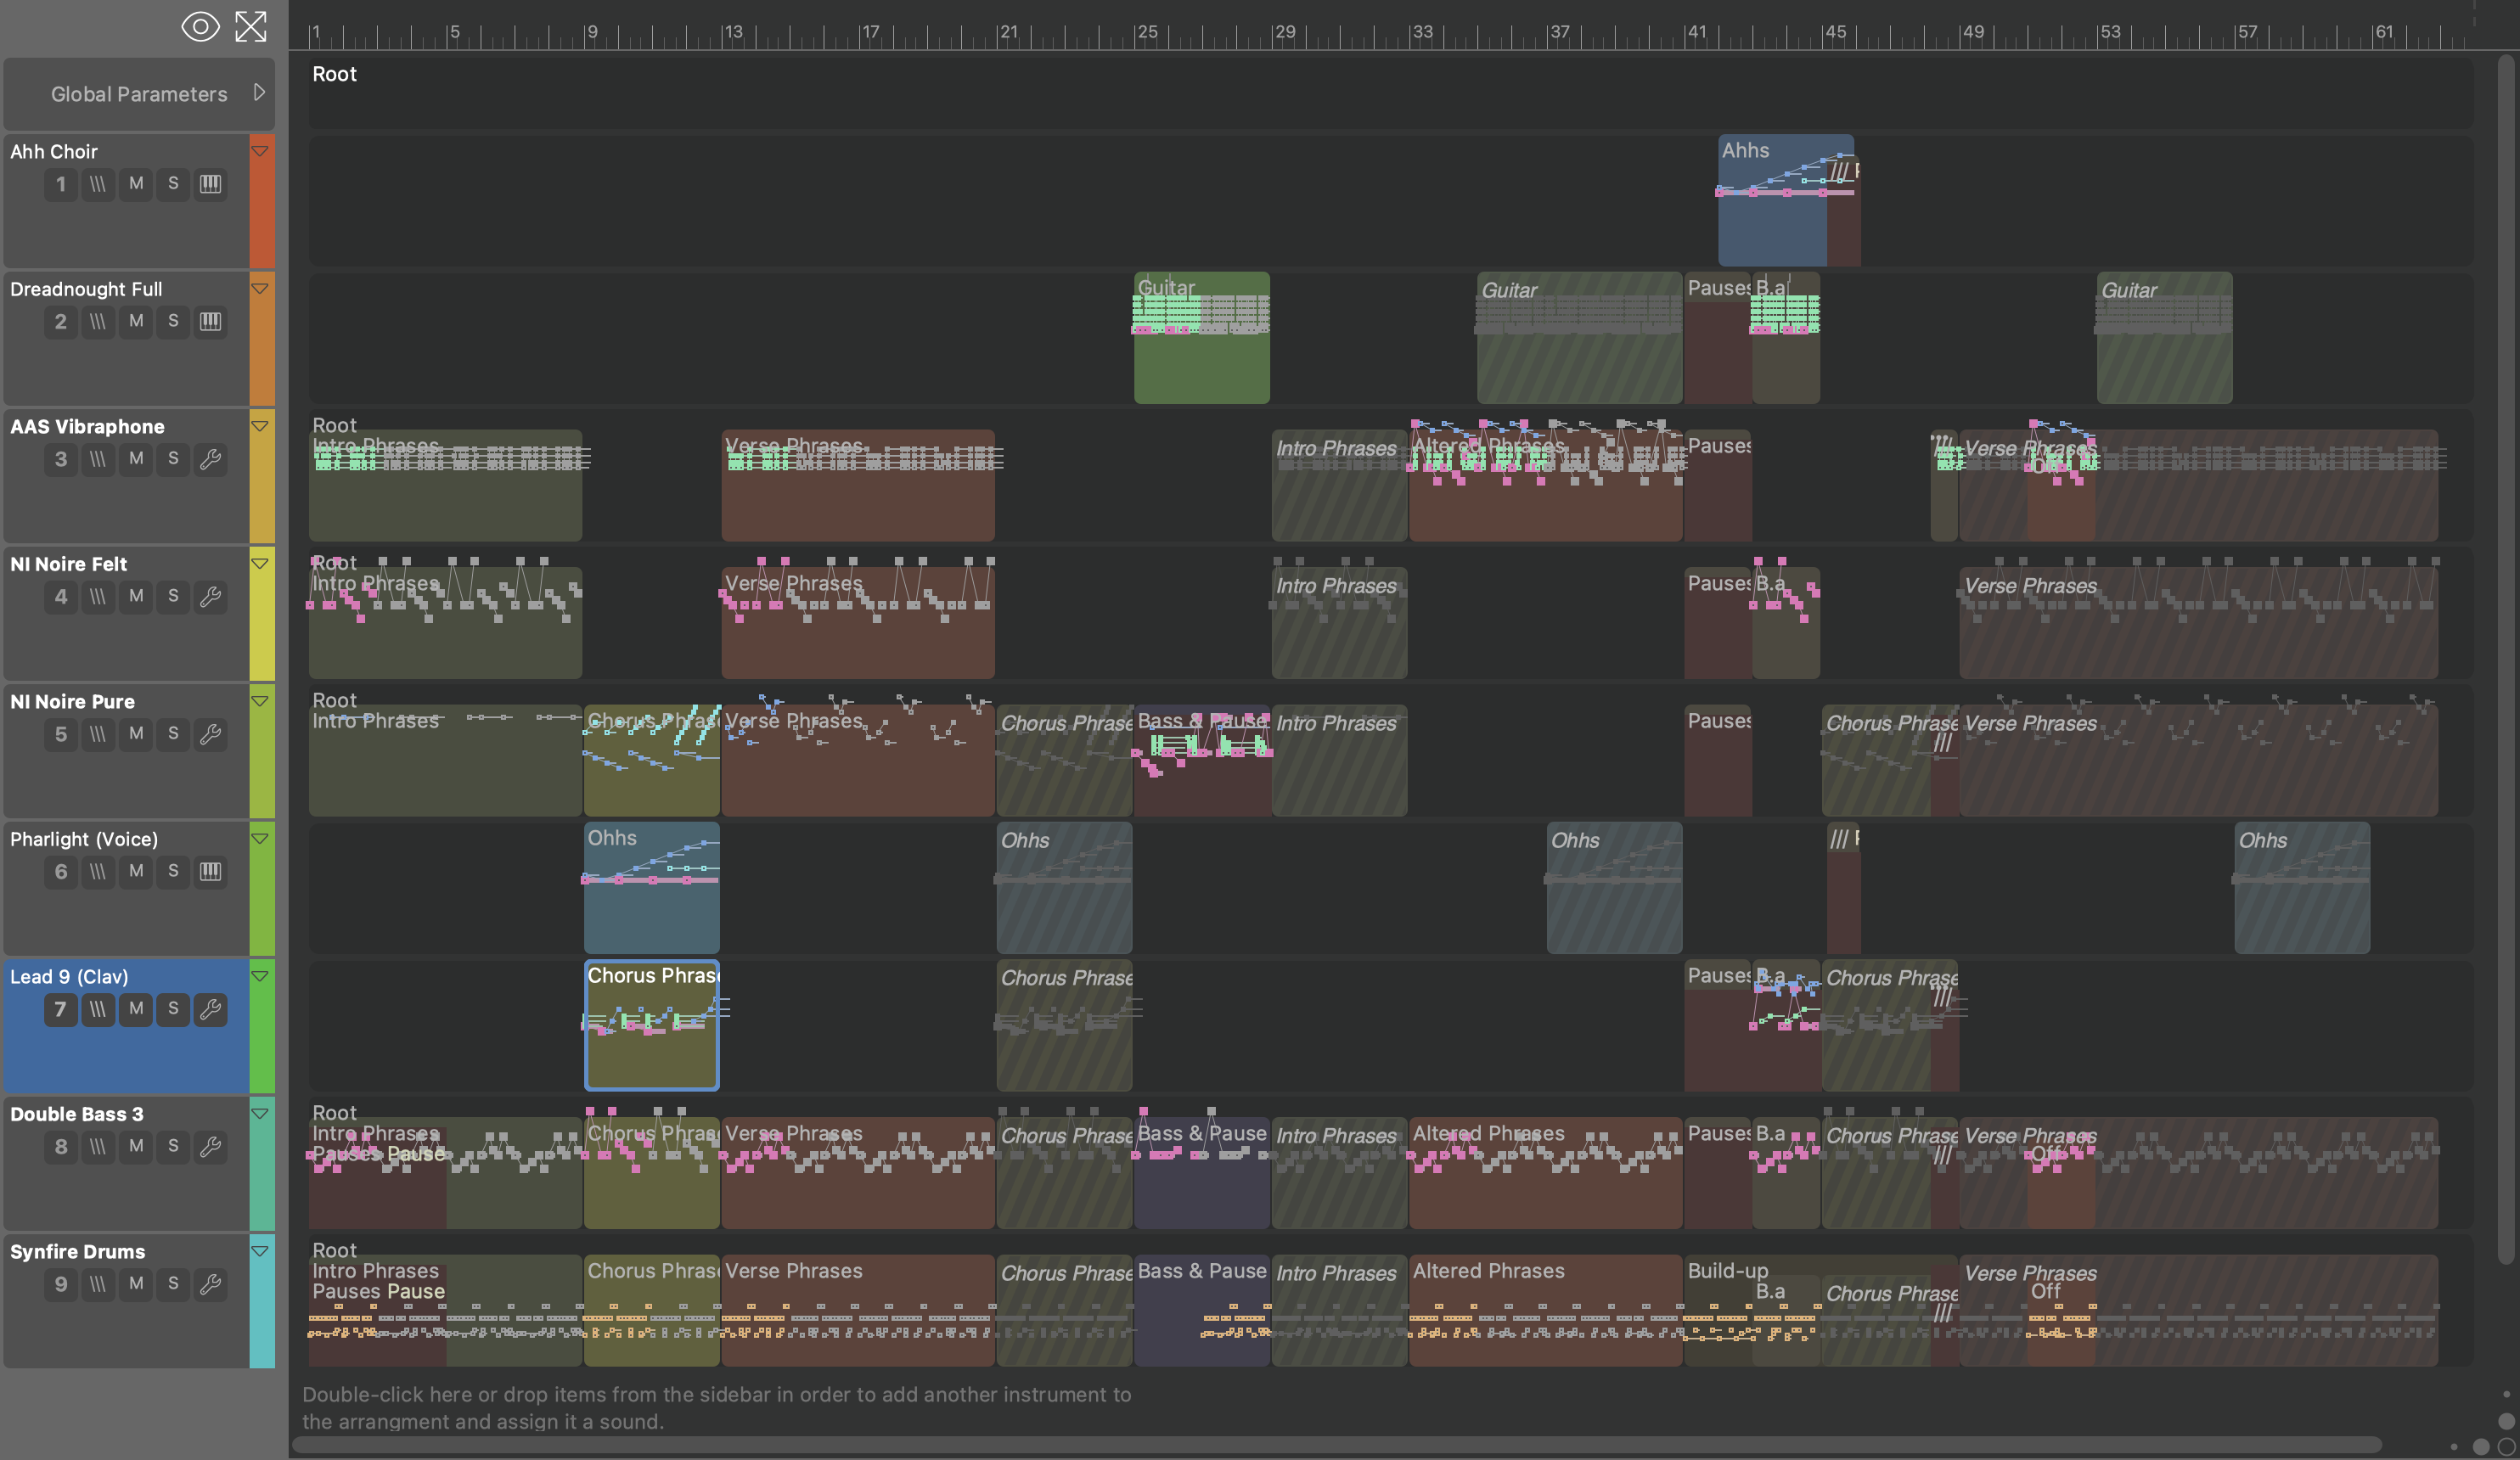This screenshot has height=1460, width=2520.
Task: Click track number 8 button on Double Bass 3
Action: pos(61,1147)
